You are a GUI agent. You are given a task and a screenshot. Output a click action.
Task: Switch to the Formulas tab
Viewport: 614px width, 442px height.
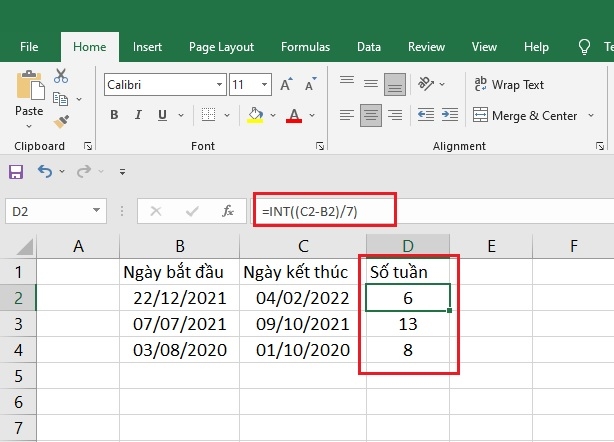point(305,47)
